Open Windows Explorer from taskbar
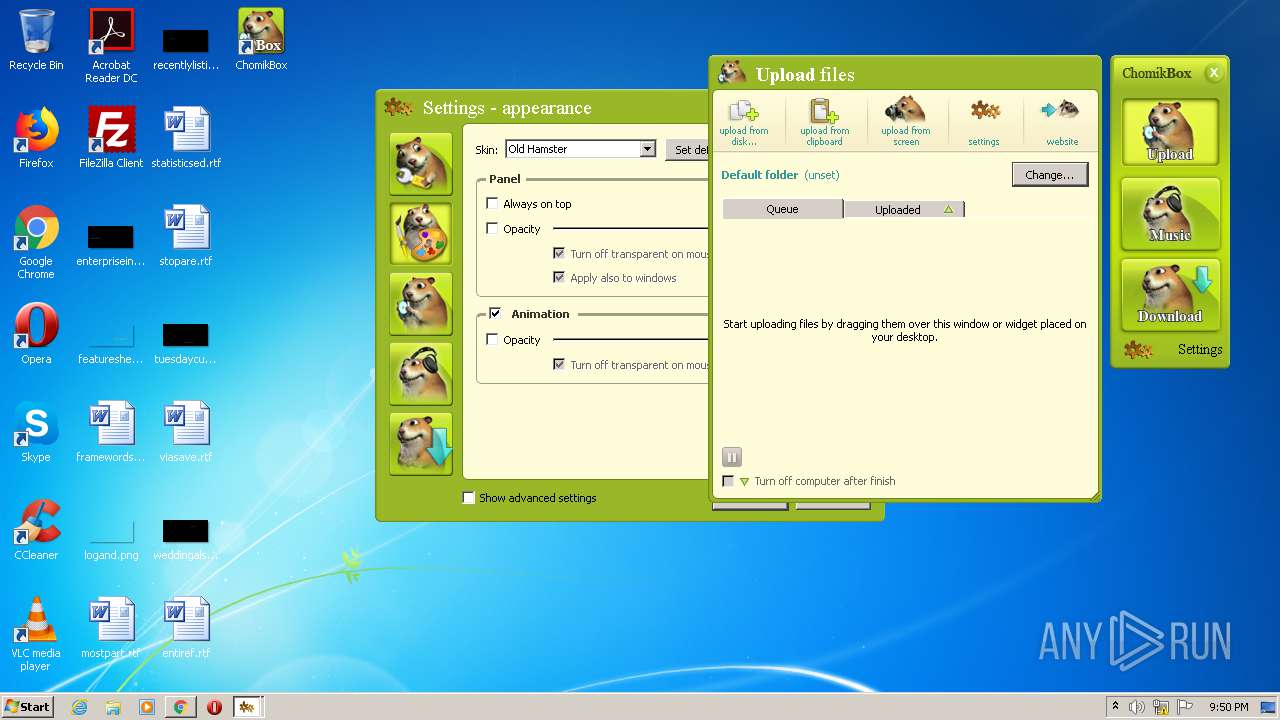 113,707
